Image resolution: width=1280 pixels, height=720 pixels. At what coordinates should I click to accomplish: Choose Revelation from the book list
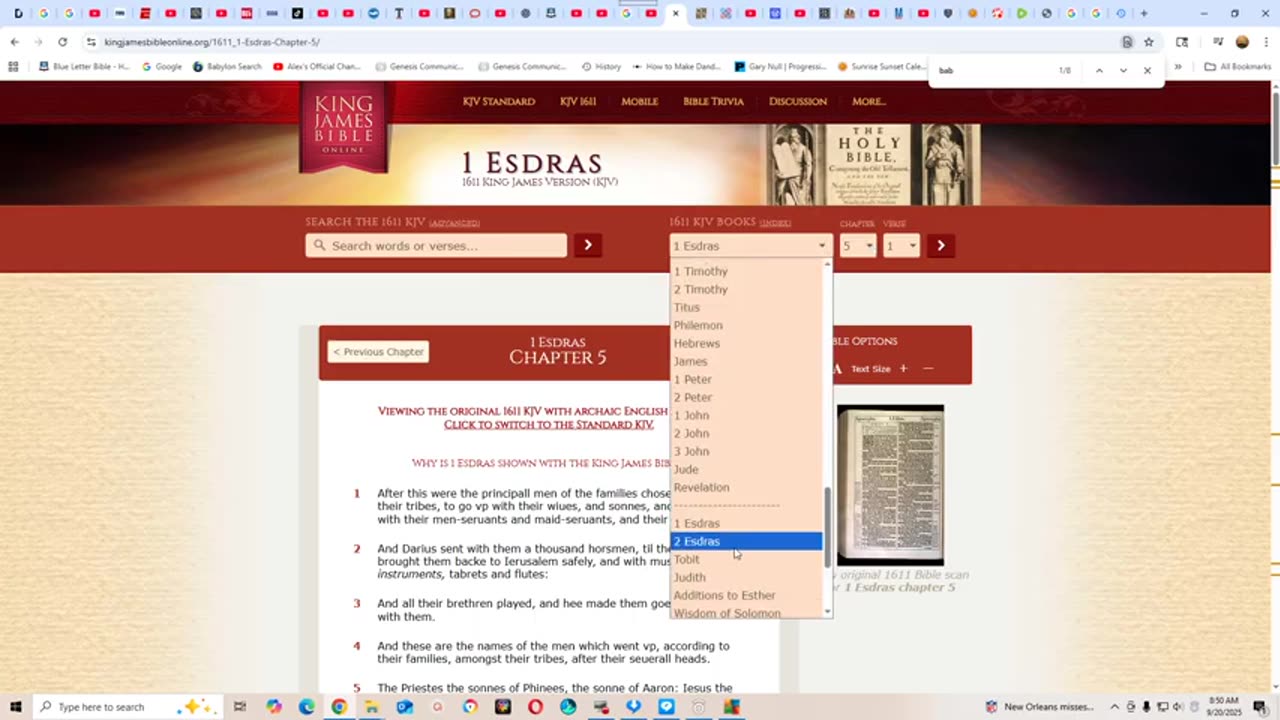coord(746,487)
